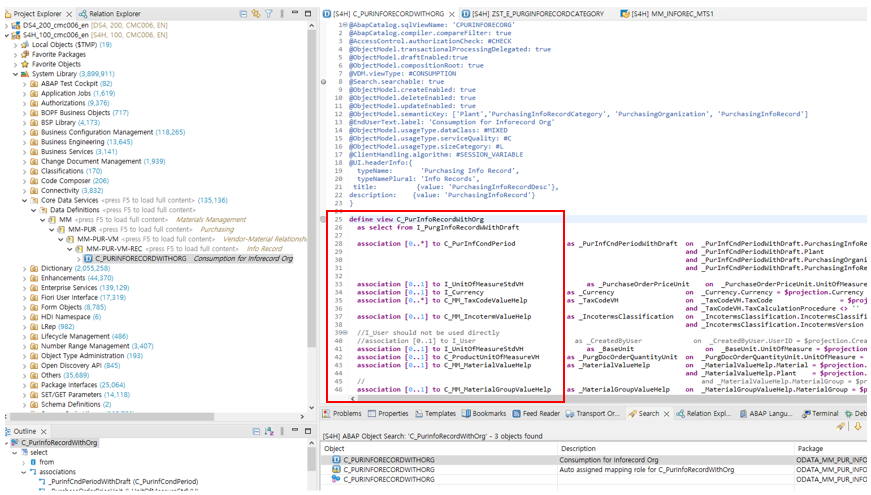
Task: Expand the from node in Outline
Action: pyautogui.click(x=23, y=462)
